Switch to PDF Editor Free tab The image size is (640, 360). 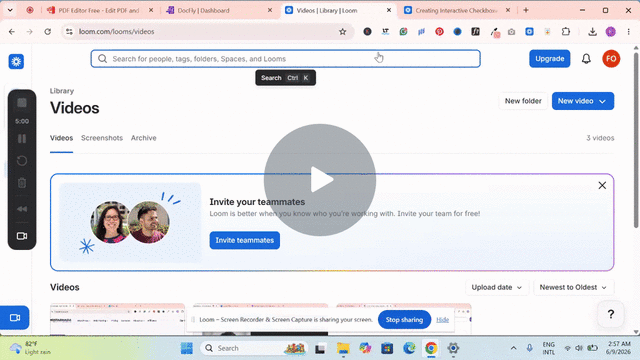click(x=100, y=10)
